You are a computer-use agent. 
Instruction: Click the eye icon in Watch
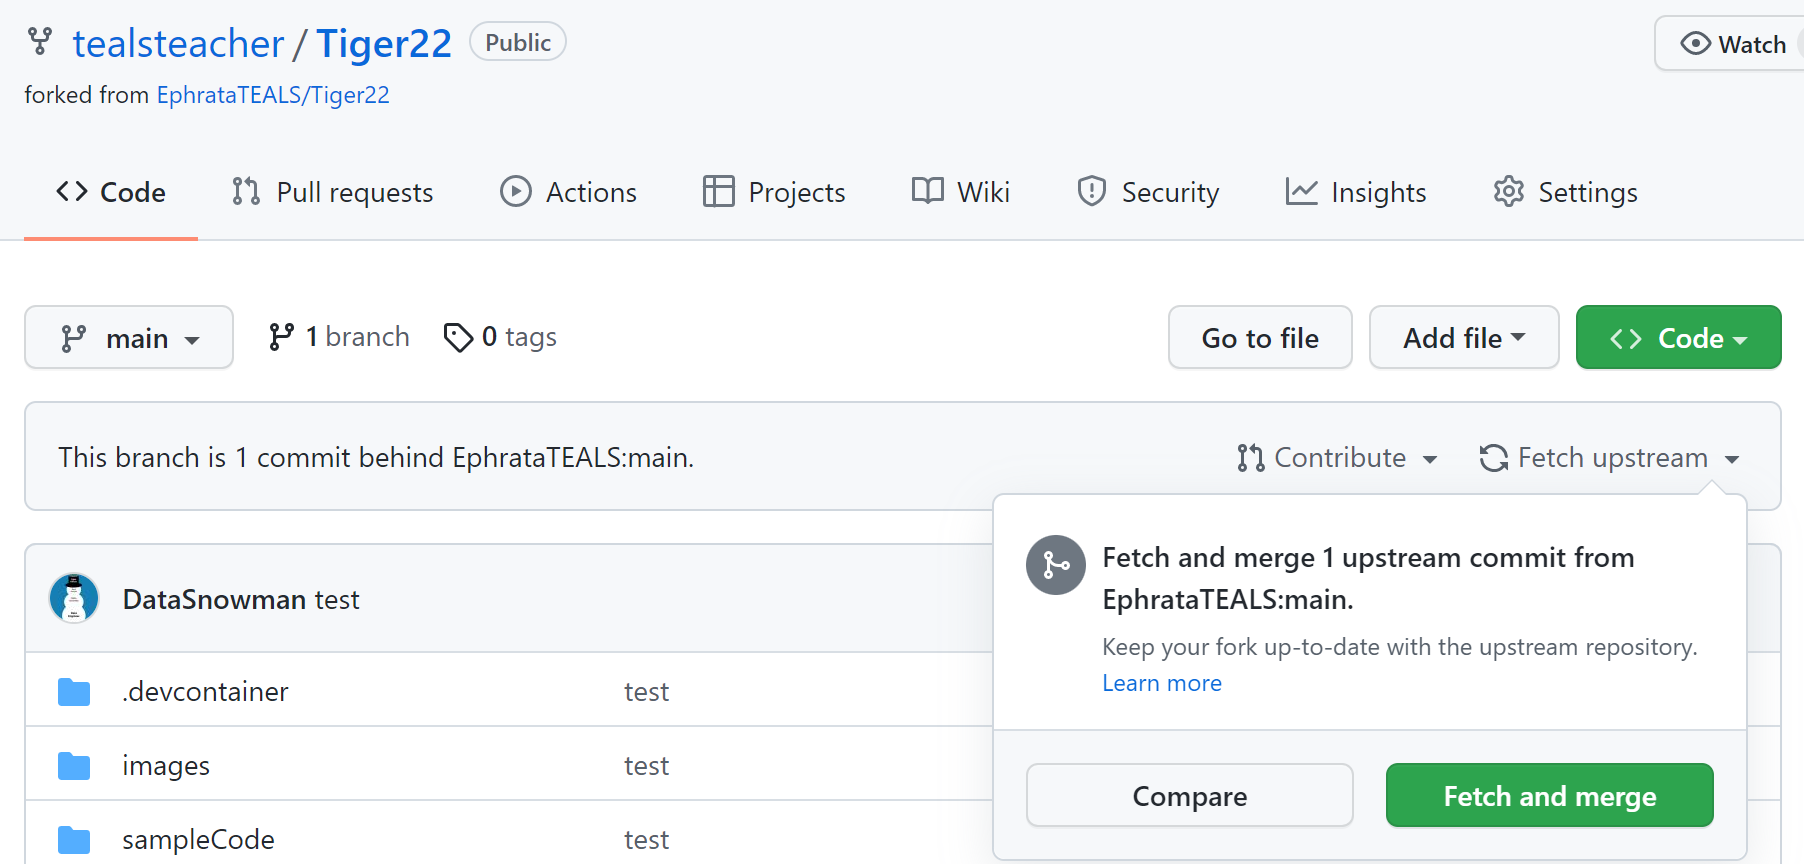pyautogui.click(x=1695, y=43)
